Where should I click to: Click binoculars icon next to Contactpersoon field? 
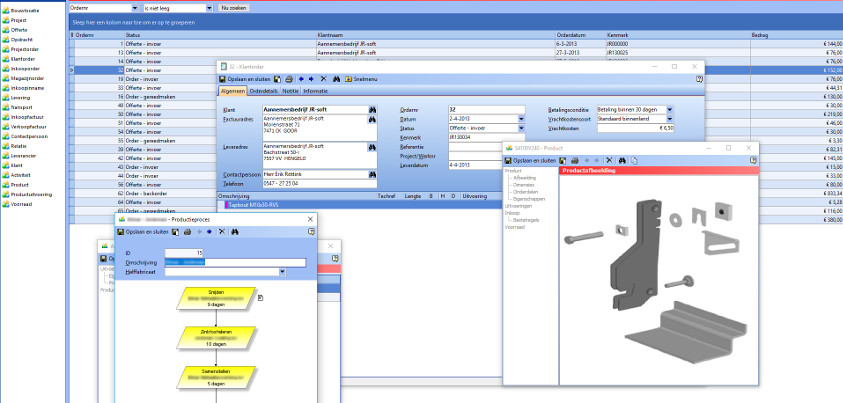(372, 175)
